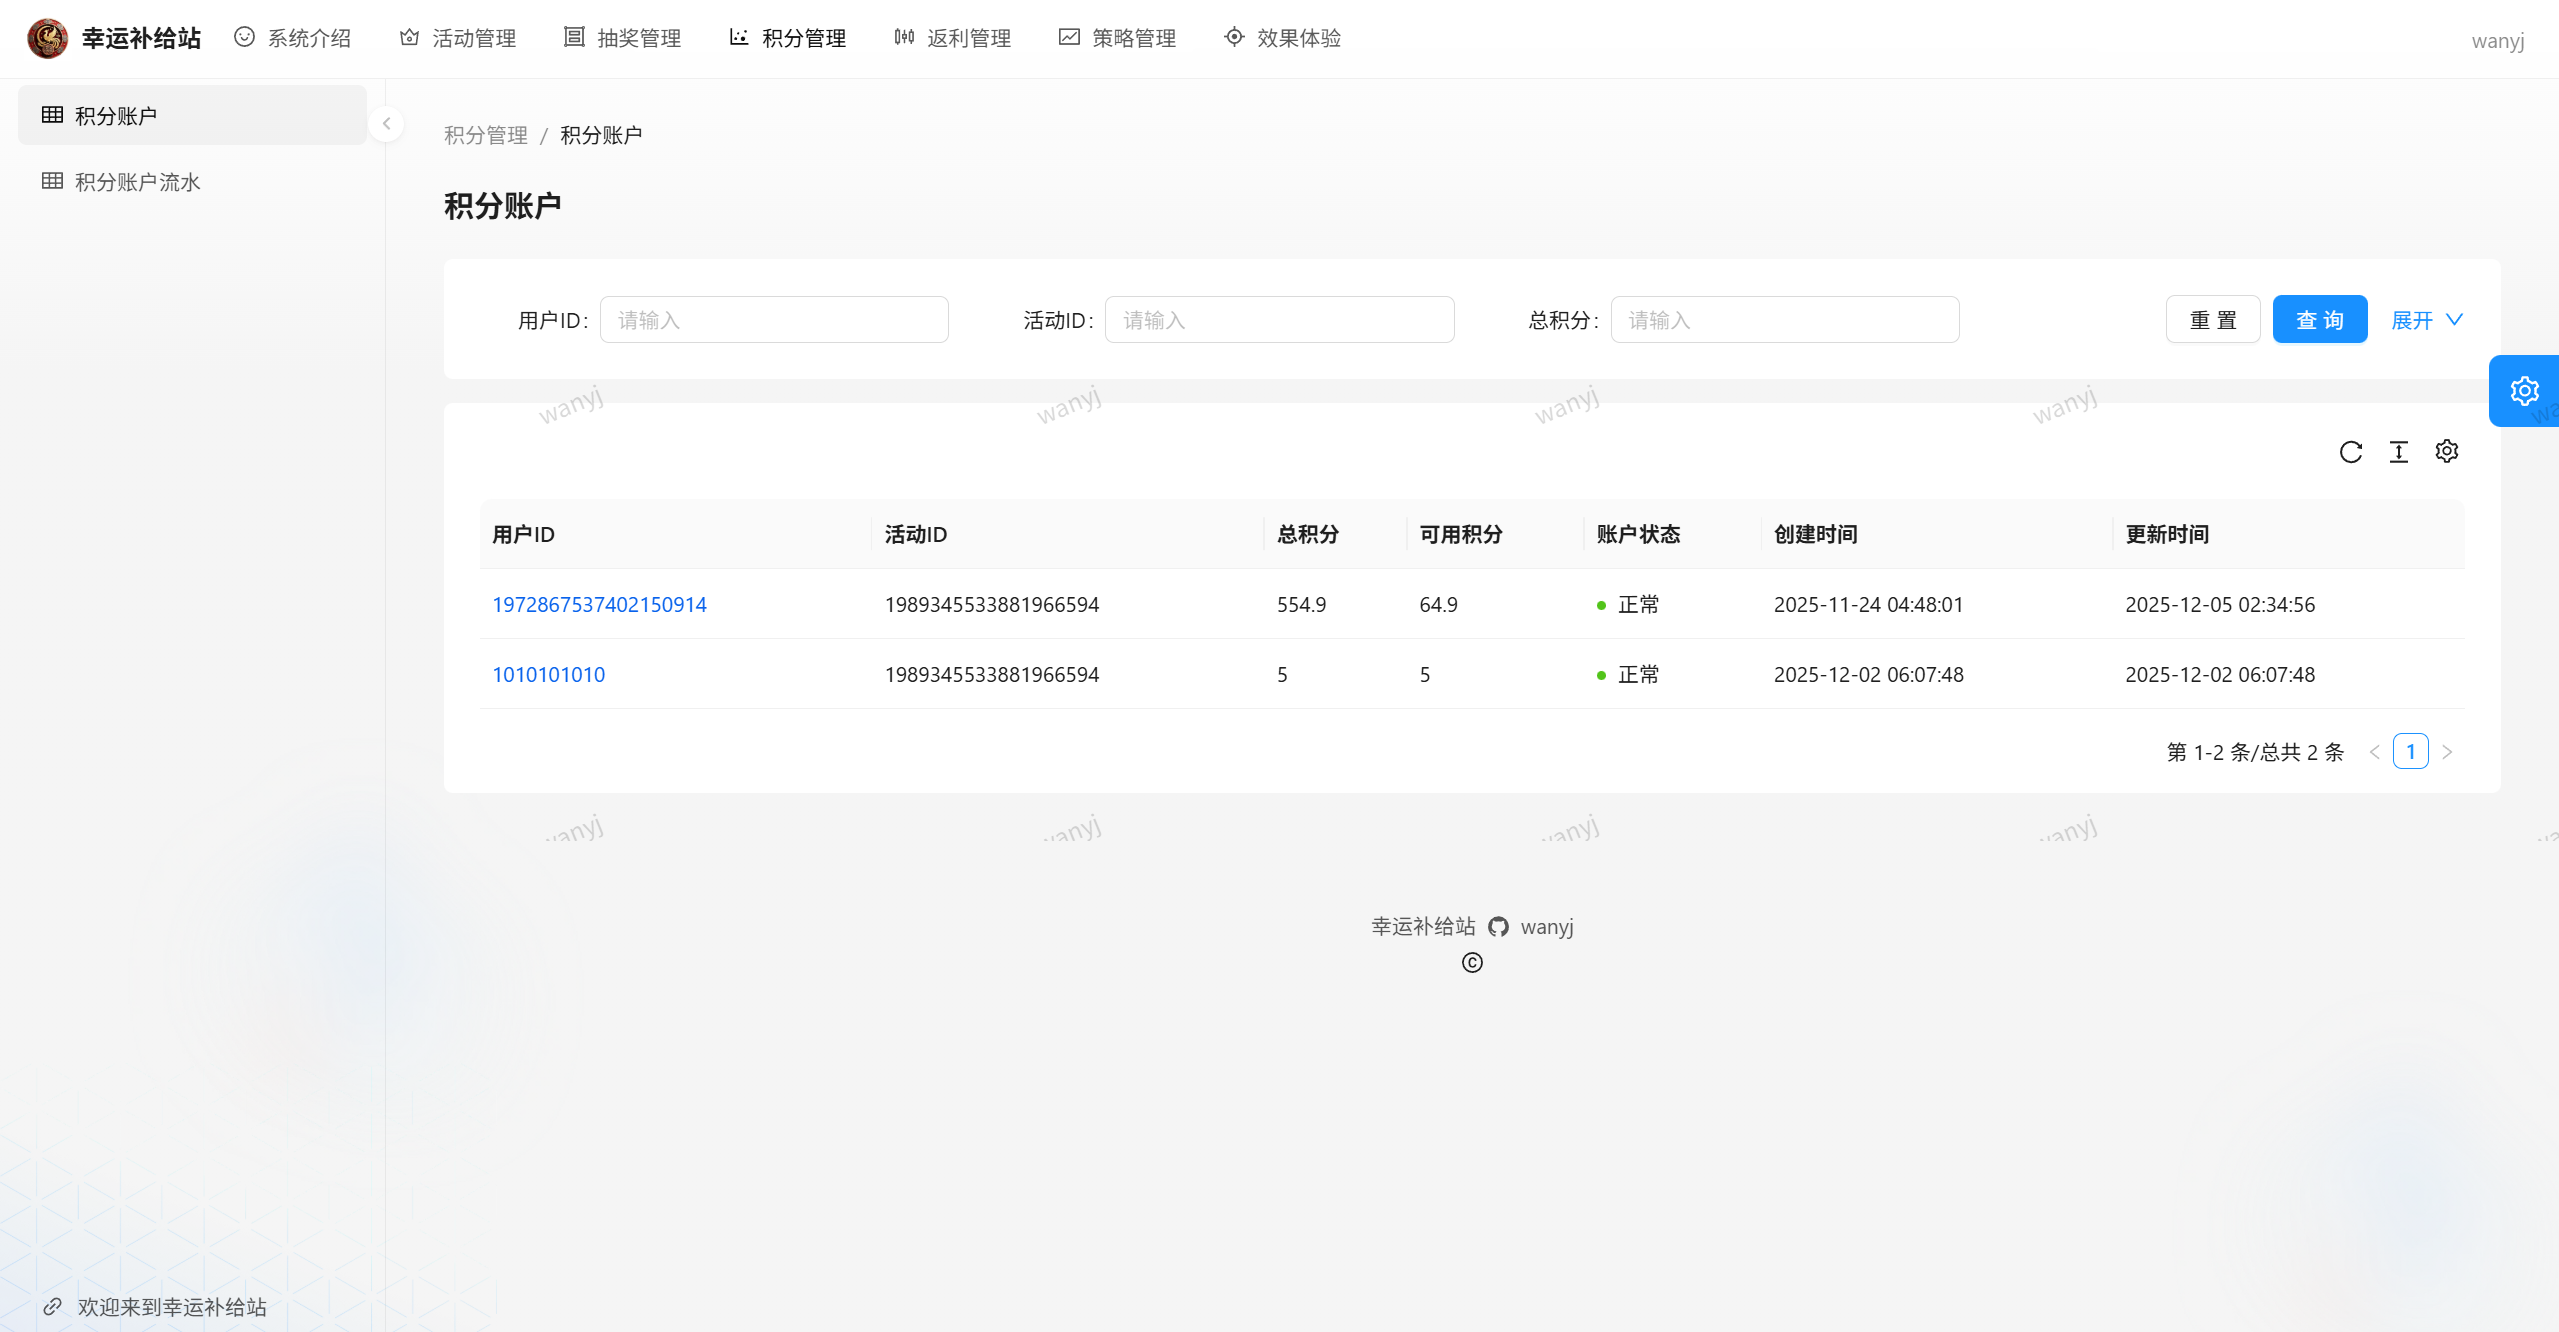Click the 重置 button
The image size is (2559, 1332).
[2212, 320]
